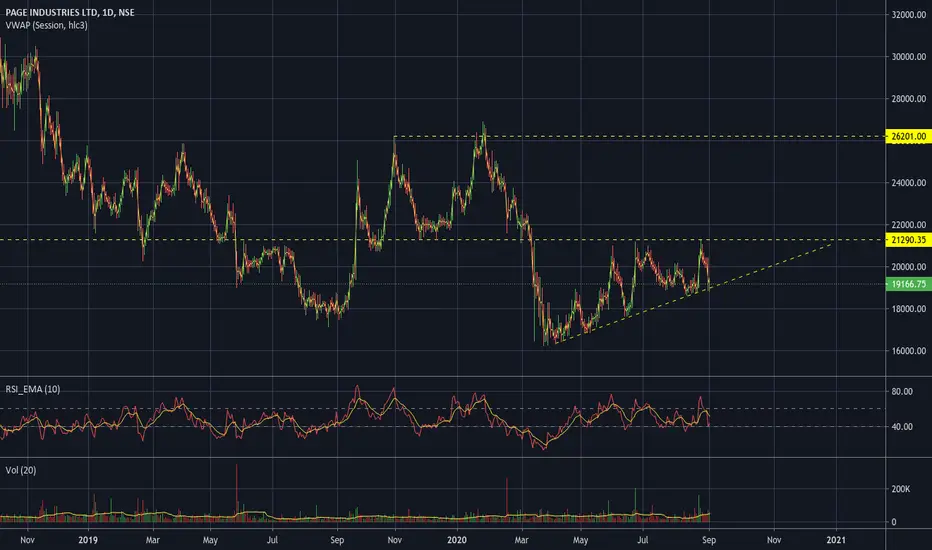The height and width of the screenshot is (550, 932).
Task: Click the RSI 40.00 scale value
Action: (902, 427)
